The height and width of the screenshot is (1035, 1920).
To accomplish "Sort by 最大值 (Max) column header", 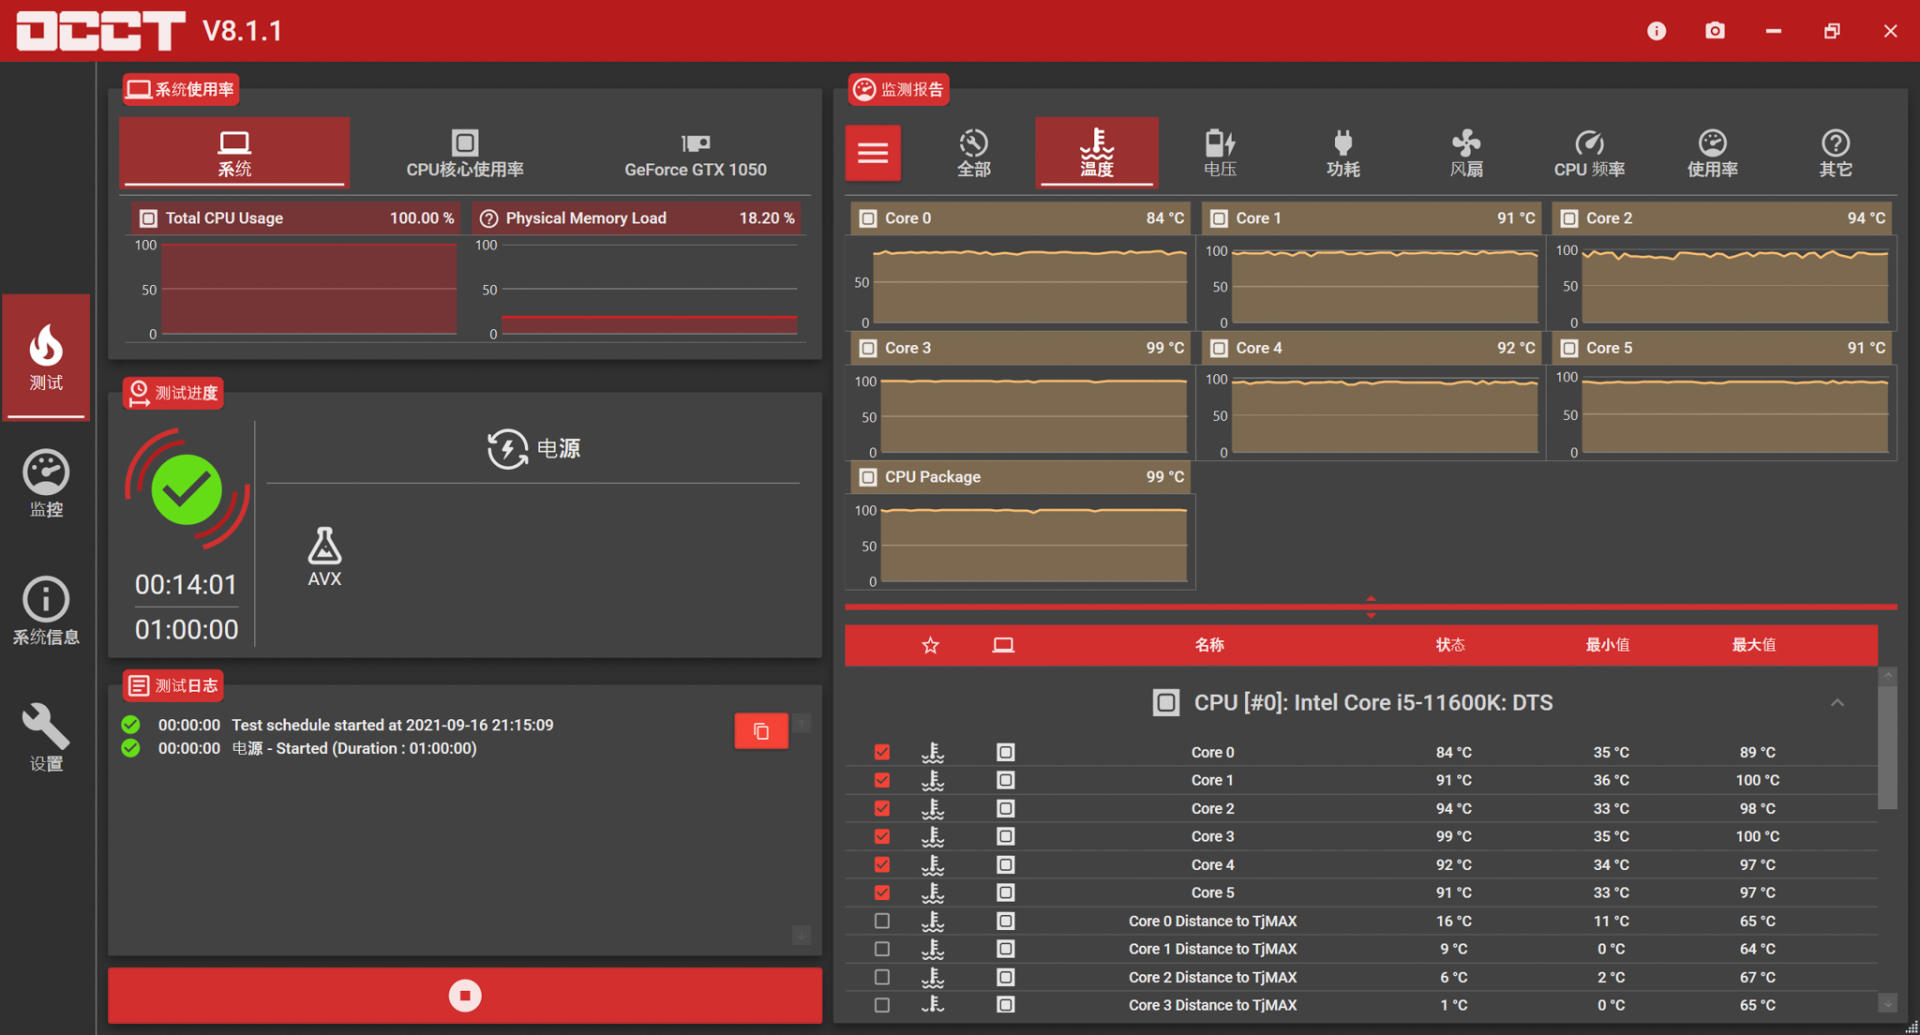I will coord(1754,645).
